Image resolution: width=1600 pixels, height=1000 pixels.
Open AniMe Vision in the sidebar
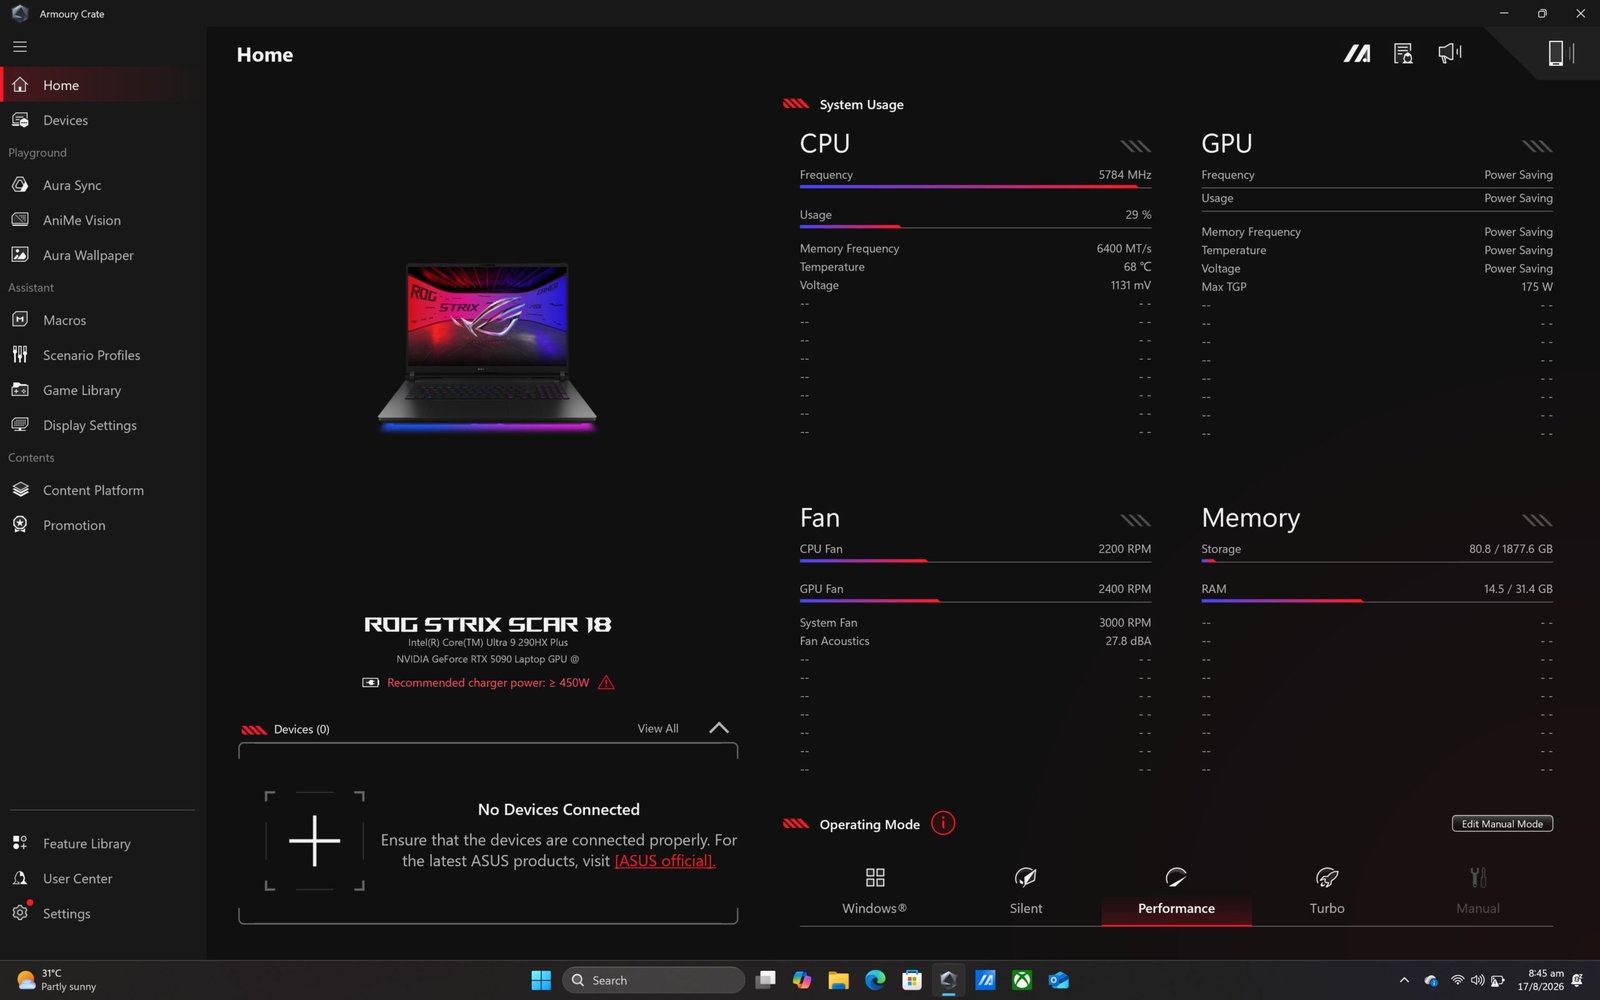coord(100,220)
